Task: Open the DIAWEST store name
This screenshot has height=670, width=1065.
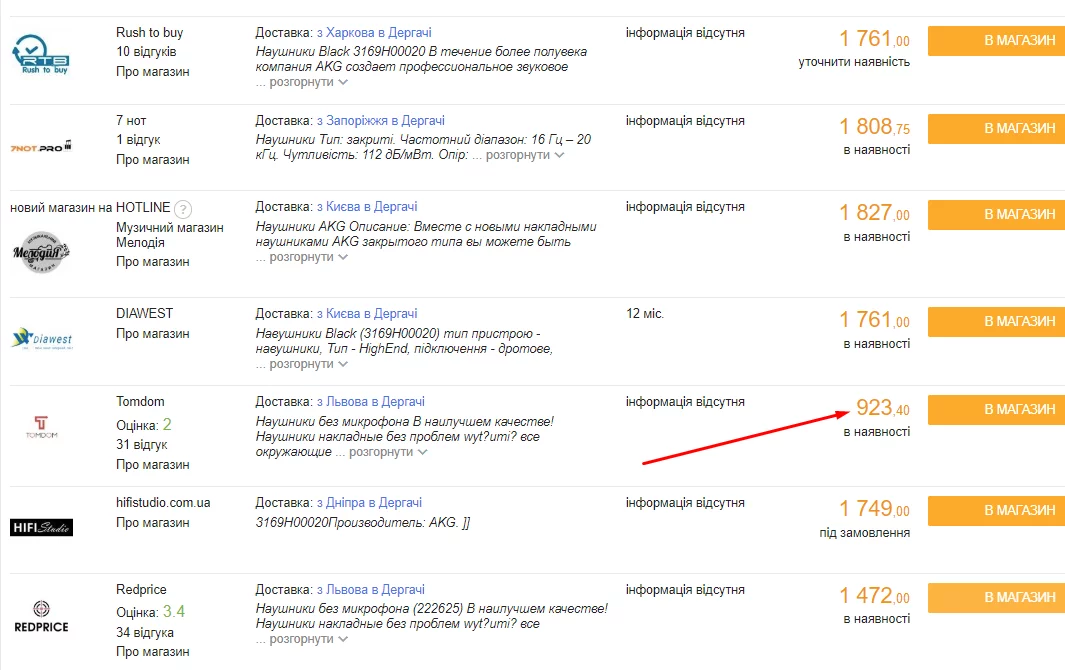Action: [x=145, y=313]
